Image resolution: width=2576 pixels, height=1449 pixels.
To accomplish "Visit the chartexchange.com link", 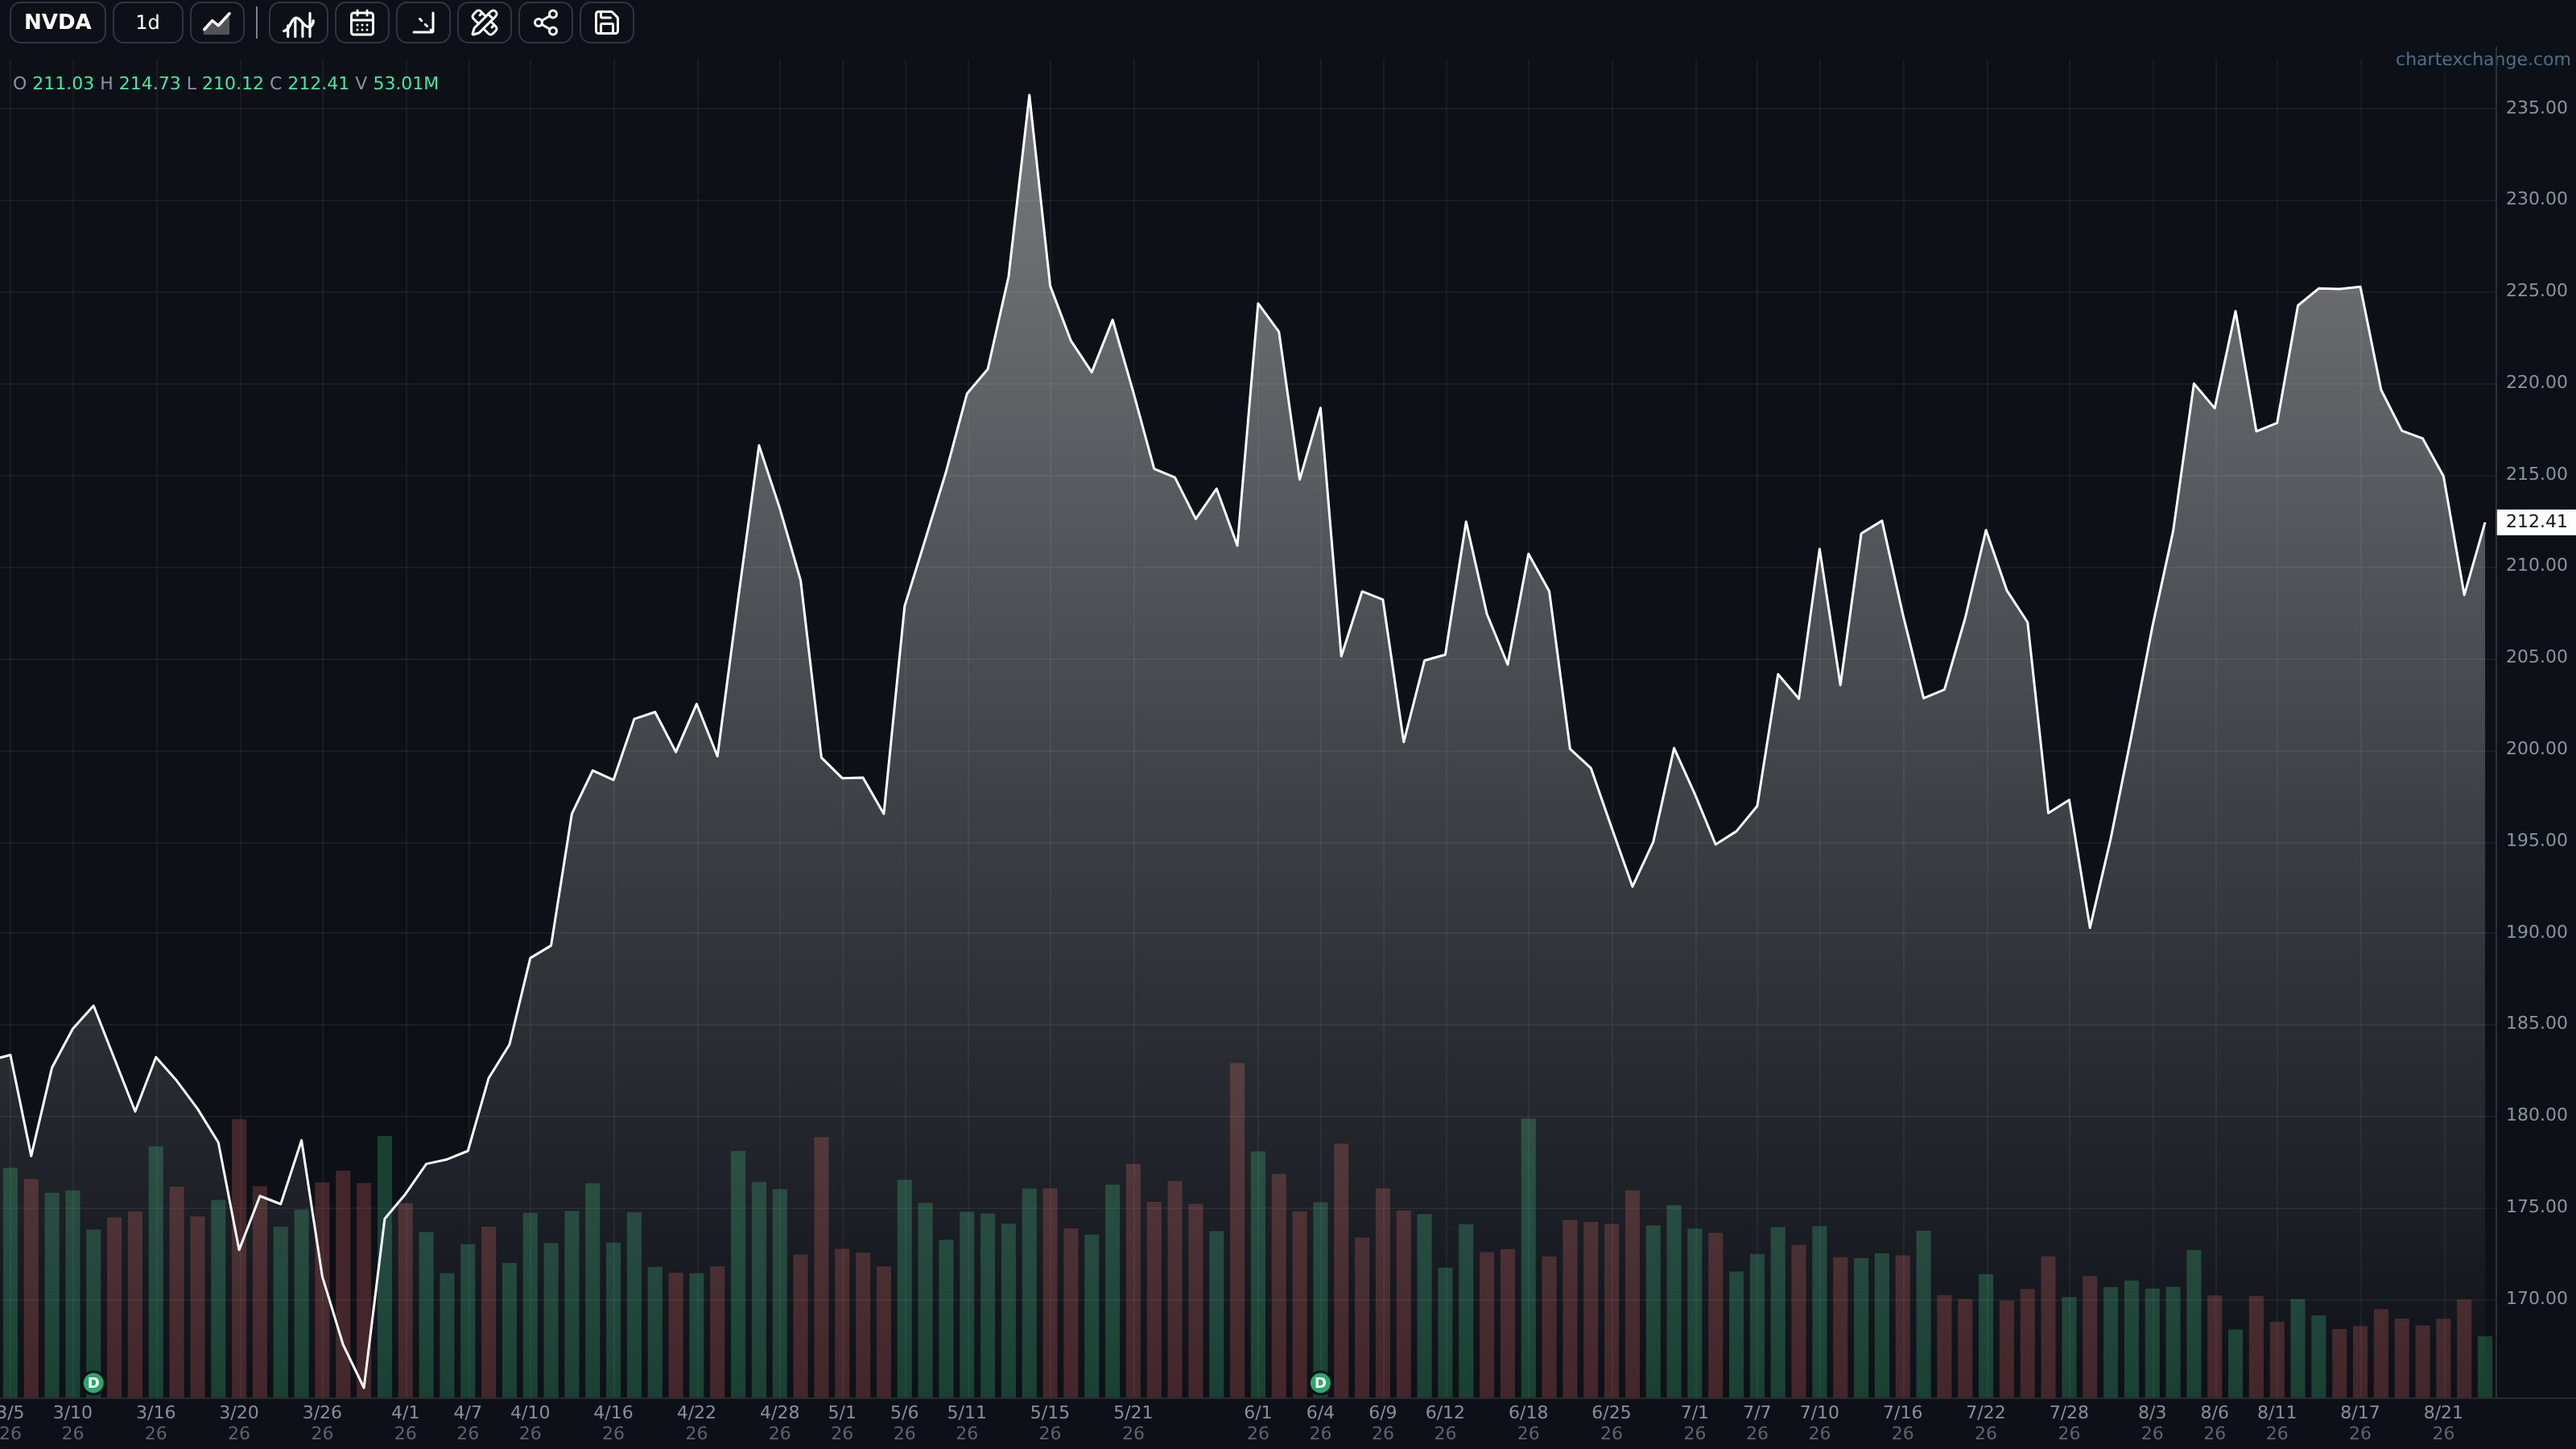I will coord(2482,59).
